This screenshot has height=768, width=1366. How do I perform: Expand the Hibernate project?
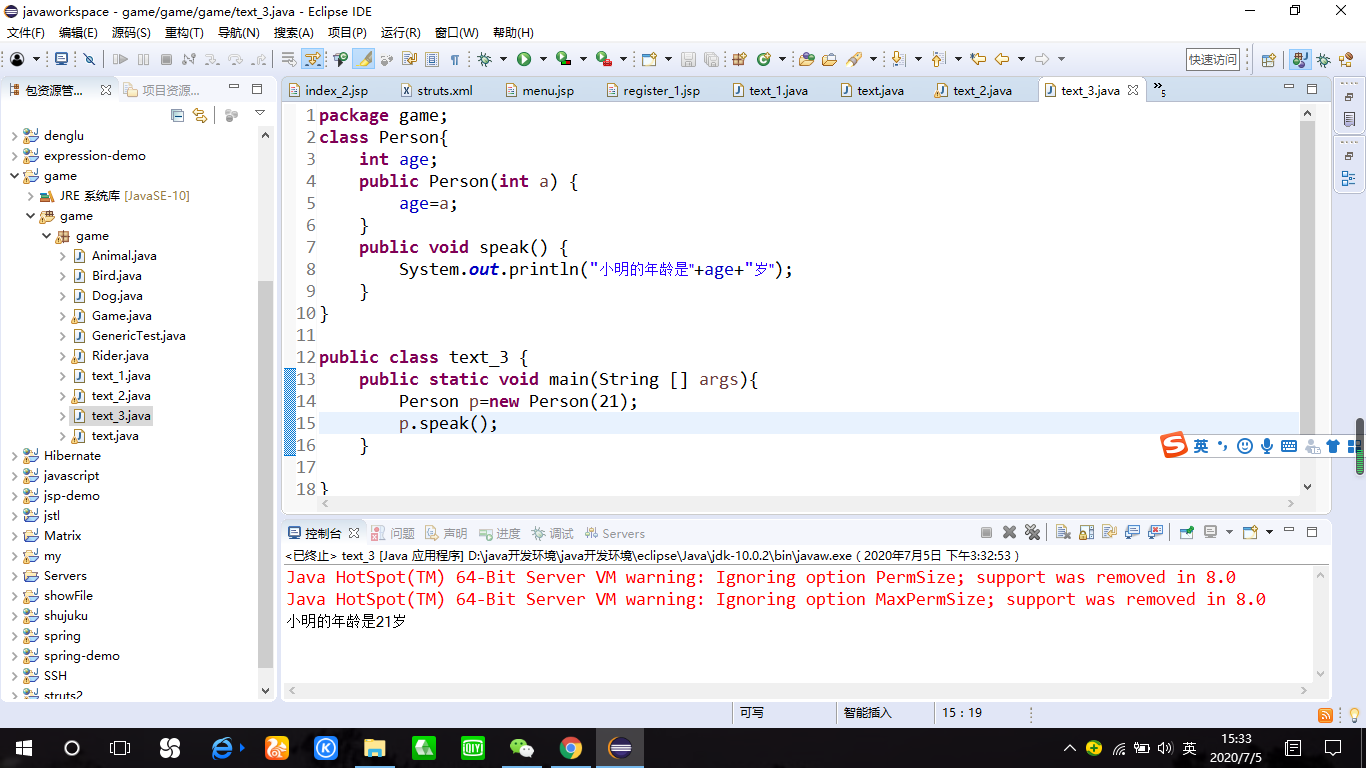14,455
